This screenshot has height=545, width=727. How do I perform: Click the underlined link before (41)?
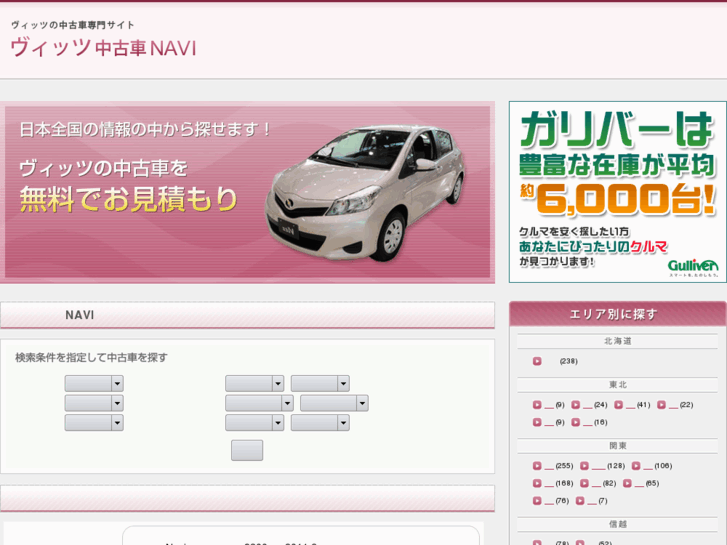click(x=630, y=406)
